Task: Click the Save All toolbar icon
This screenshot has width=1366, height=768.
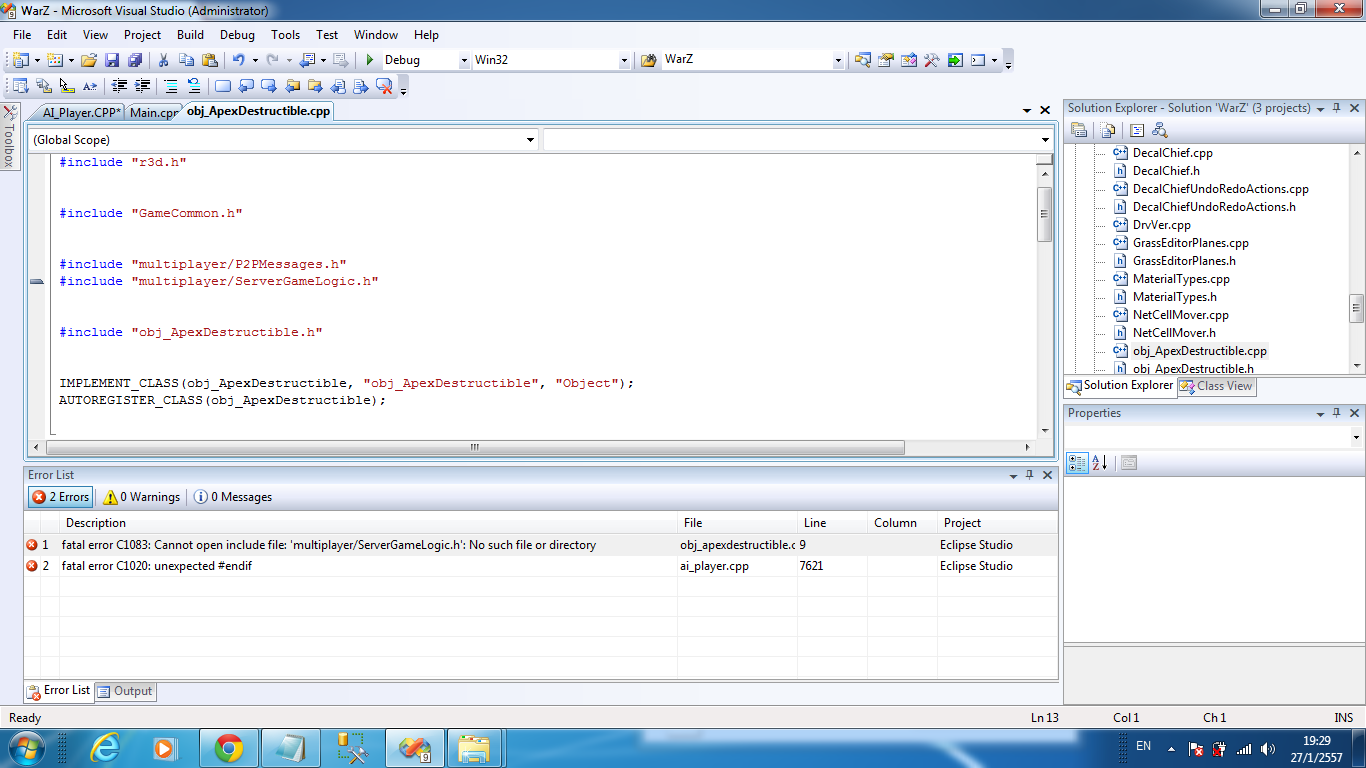Action: (134, 60)
